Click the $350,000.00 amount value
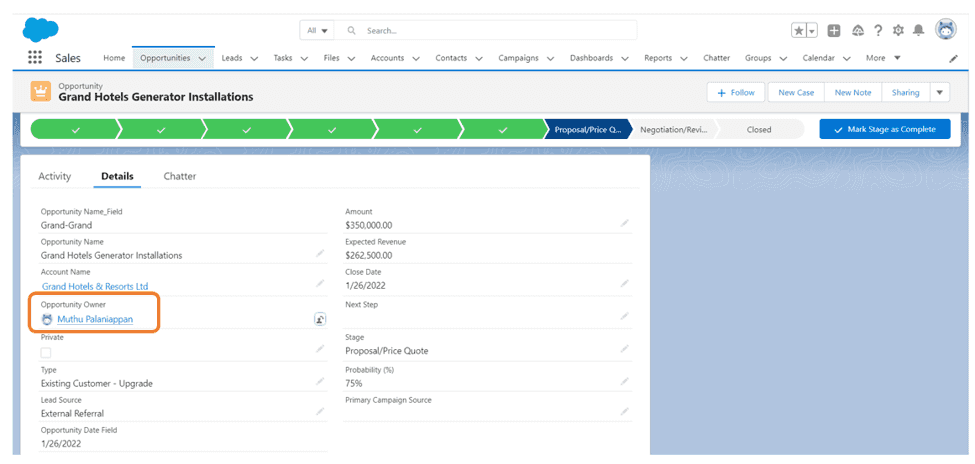Screen dimensions: 975x464 click(369, 226)
